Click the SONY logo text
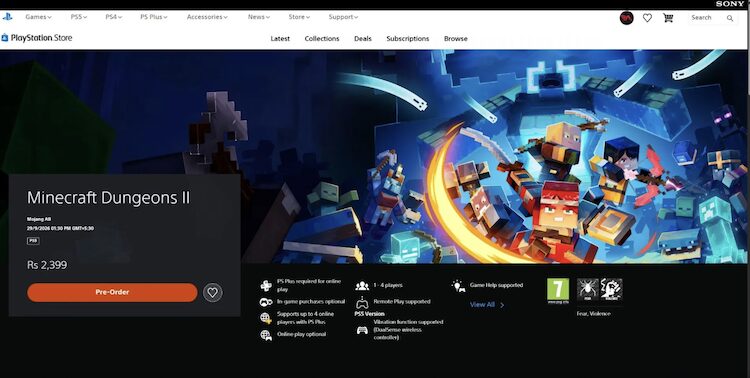Screen dimensions: 750x378 click(x=730, y=4)
